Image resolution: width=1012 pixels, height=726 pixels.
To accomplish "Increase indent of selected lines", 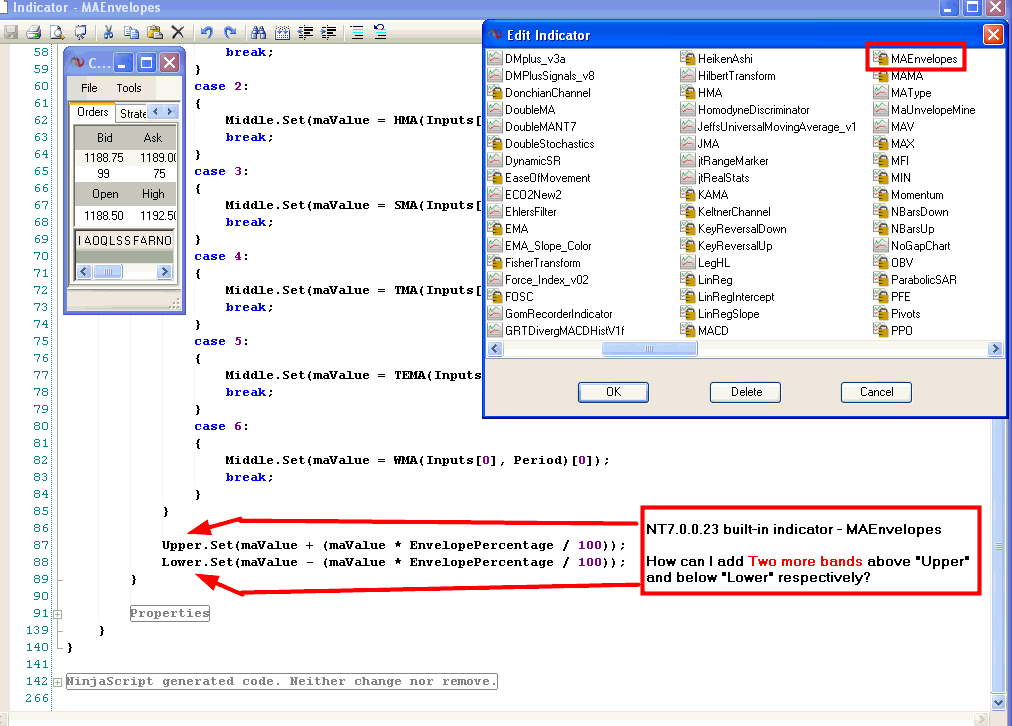I will [329, 32].
